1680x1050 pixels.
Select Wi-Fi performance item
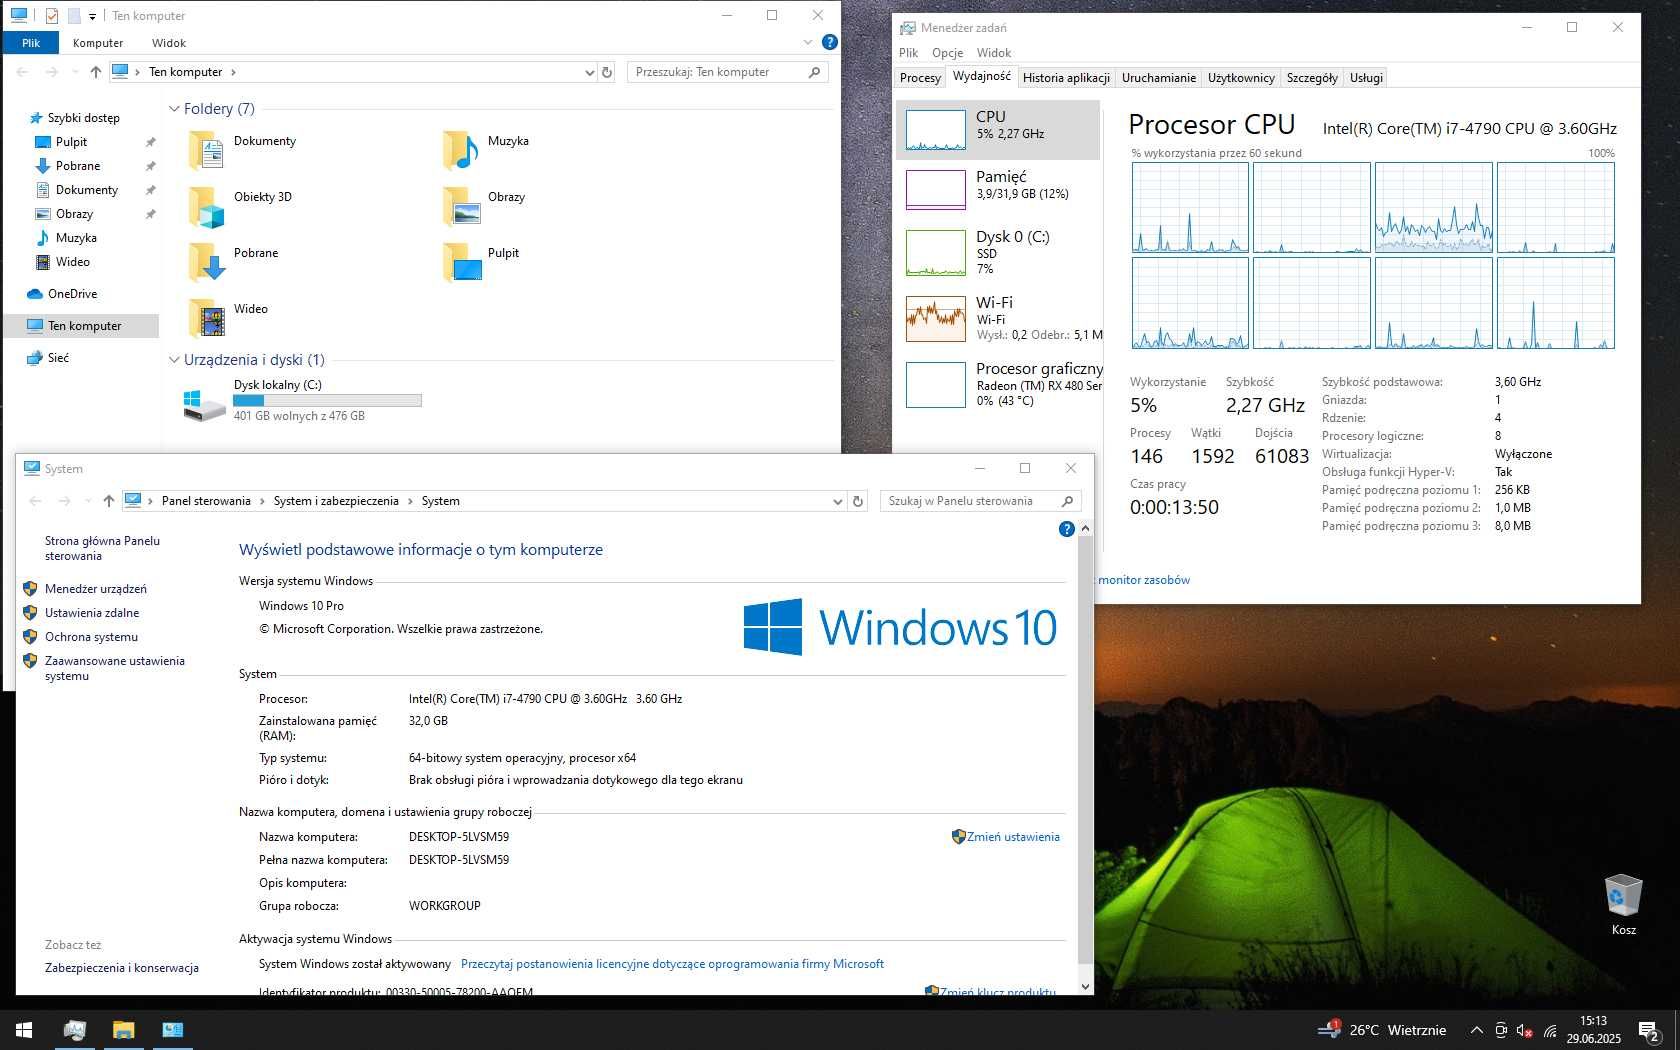click(998, 318)
